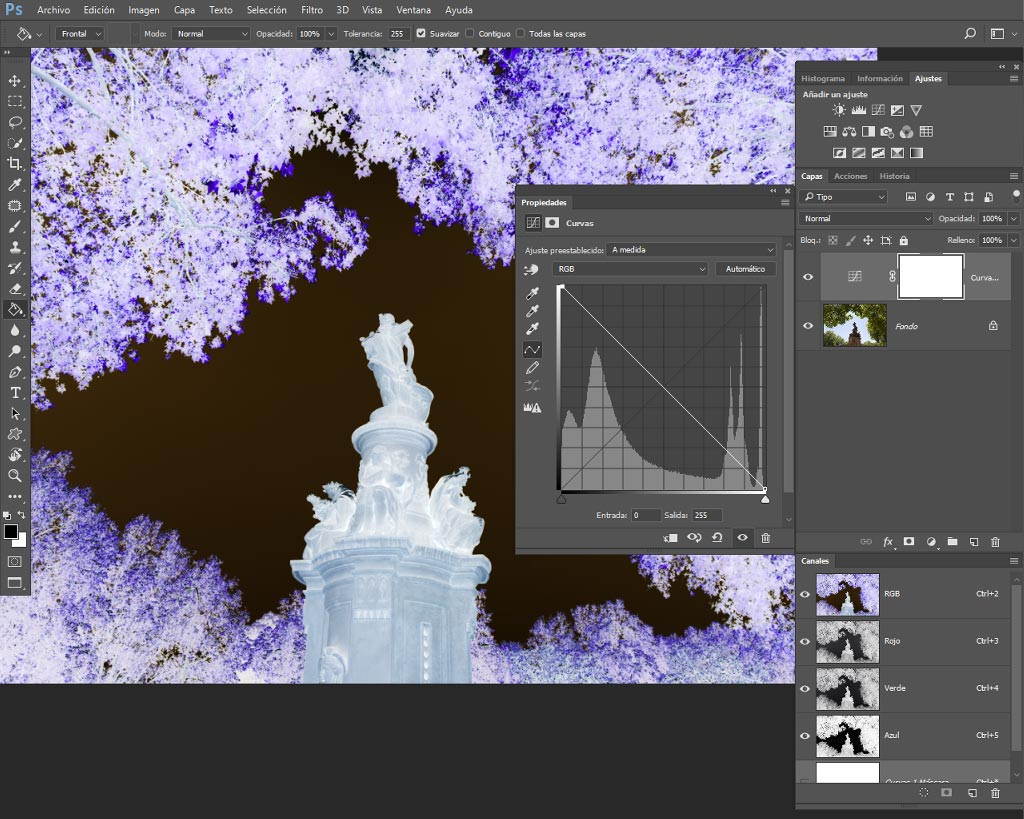Create a new group folder
Viewport: 1024px width, 819px height.
coord(952,541)
